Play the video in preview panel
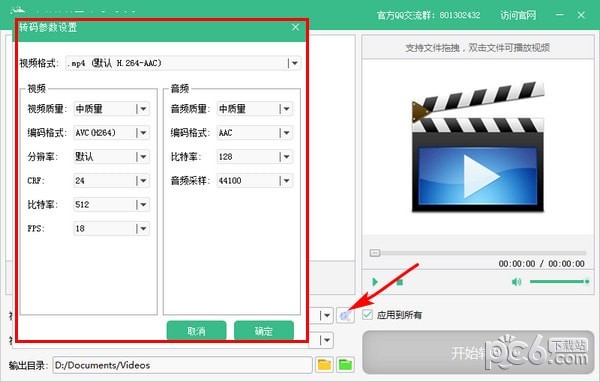The image size is (600, 382). pos(375,282)
